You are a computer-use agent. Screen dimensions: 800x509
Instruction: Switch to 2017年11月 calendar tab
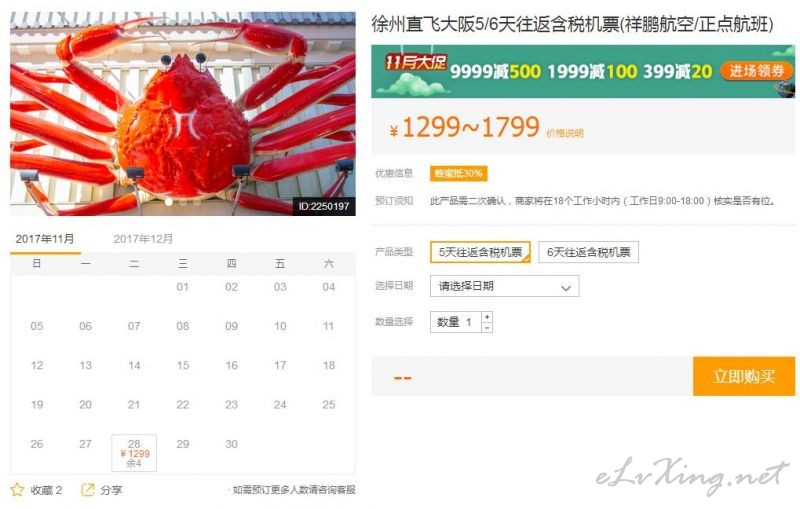(45, 239)
